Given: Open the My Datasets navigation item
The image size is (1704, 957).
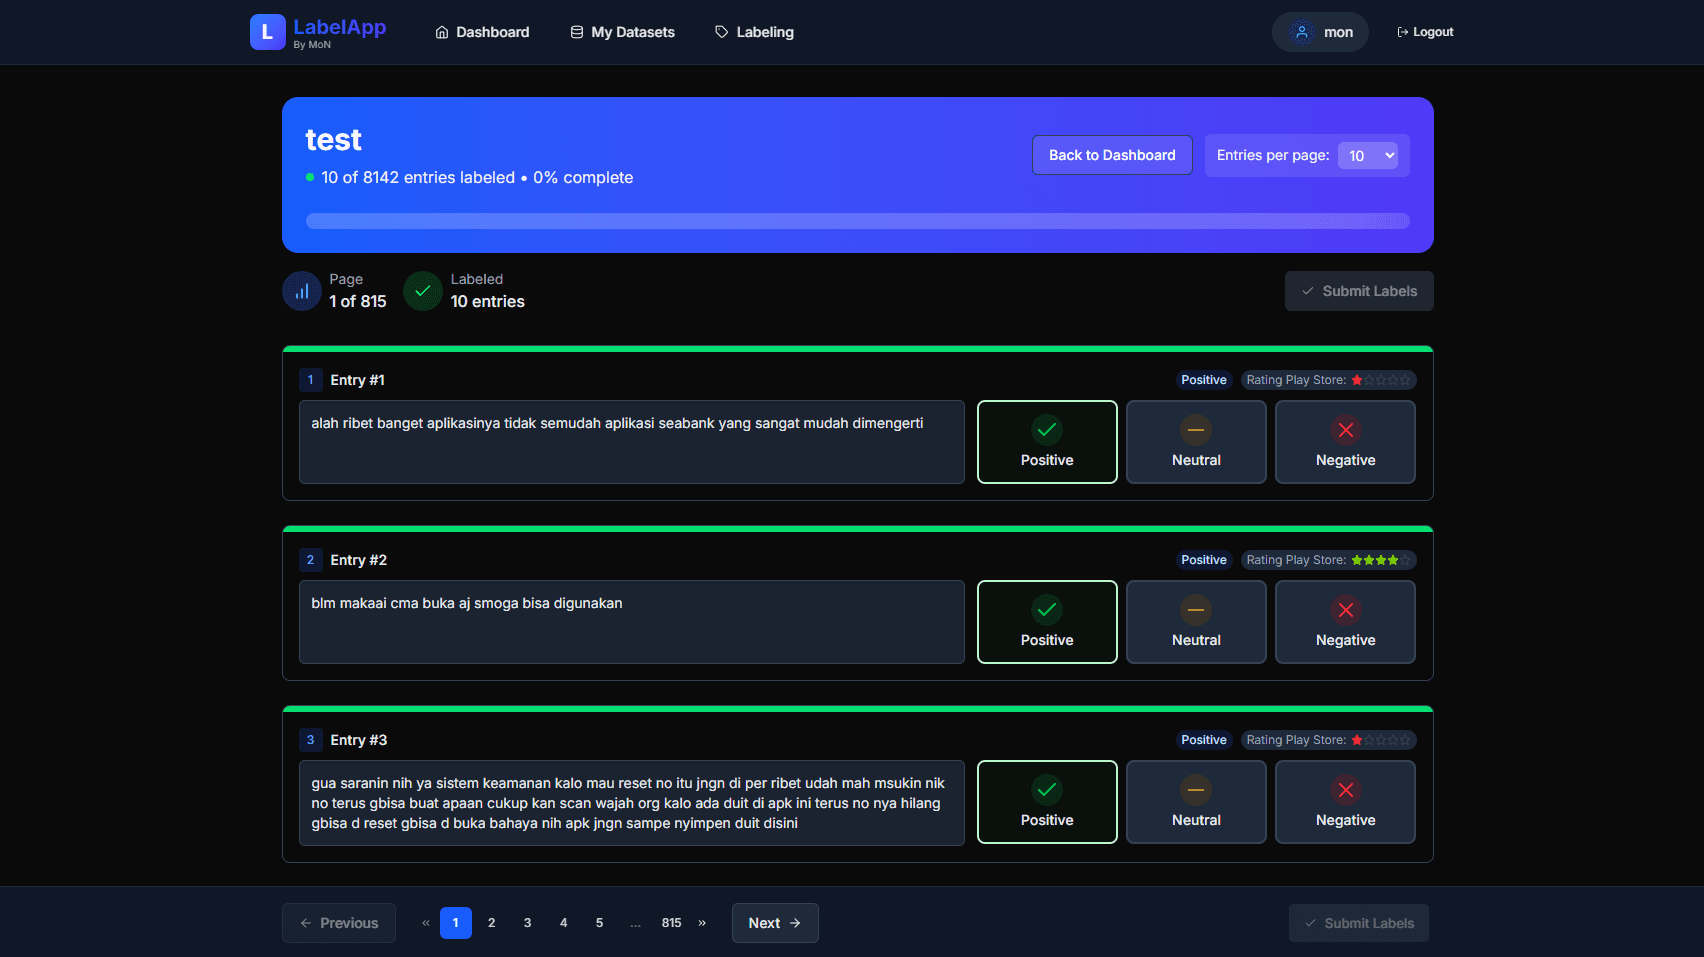Looking at the screenshot, I should [x=632, y=31].
